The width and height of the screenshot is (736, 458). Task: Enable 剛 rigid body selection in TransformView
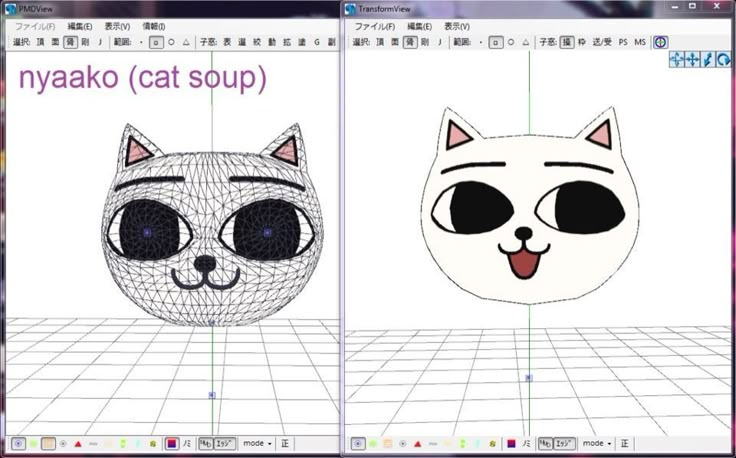pyautogui.click(x=425, y=42)
